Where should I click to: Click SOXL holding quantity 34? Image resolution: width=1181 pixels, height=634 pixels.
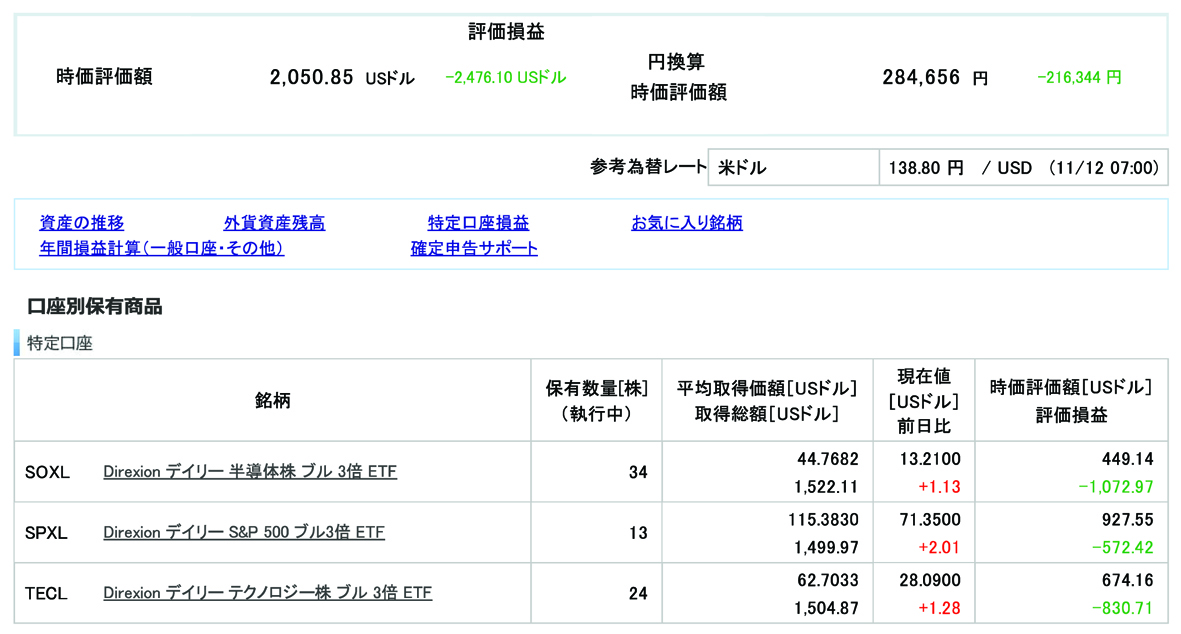(638, 472)
